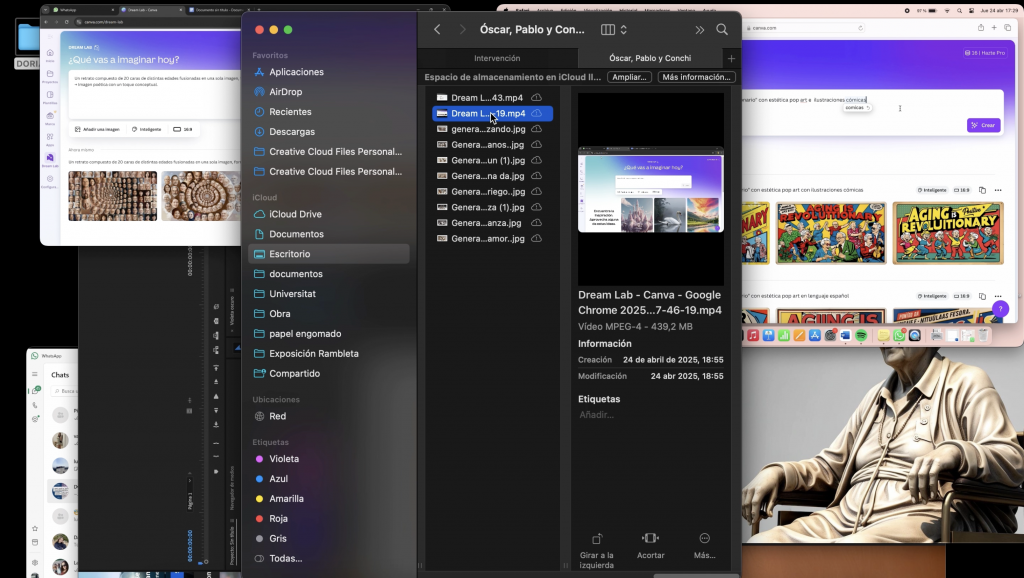The height and width of the screenshot is (578, 1024).
Task: Click the Acortar trim video icon
Action: click(x=651, y=538)
